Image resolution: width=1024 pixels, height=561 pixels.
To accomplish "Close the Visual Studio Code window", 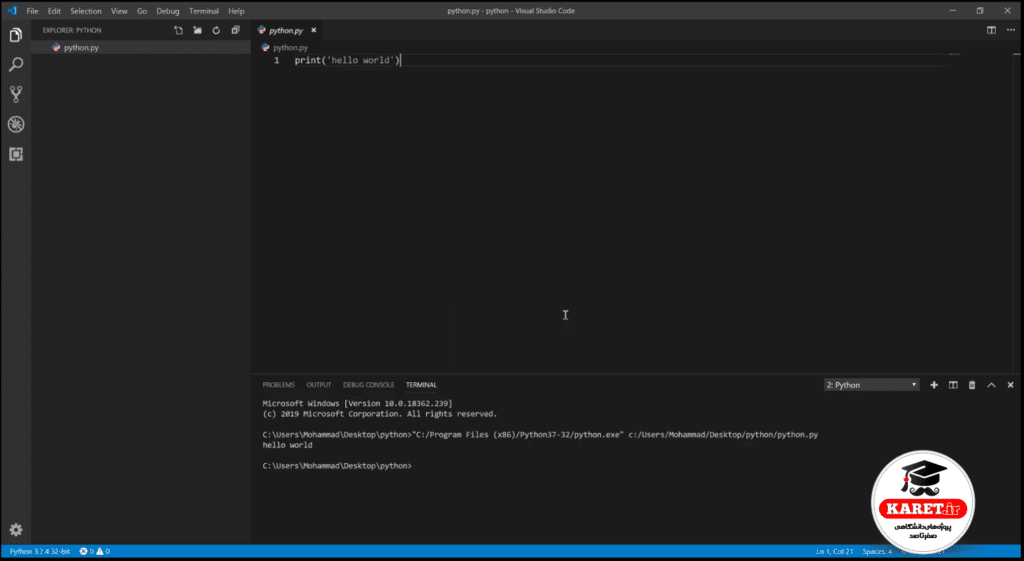I will [1008, 10].
